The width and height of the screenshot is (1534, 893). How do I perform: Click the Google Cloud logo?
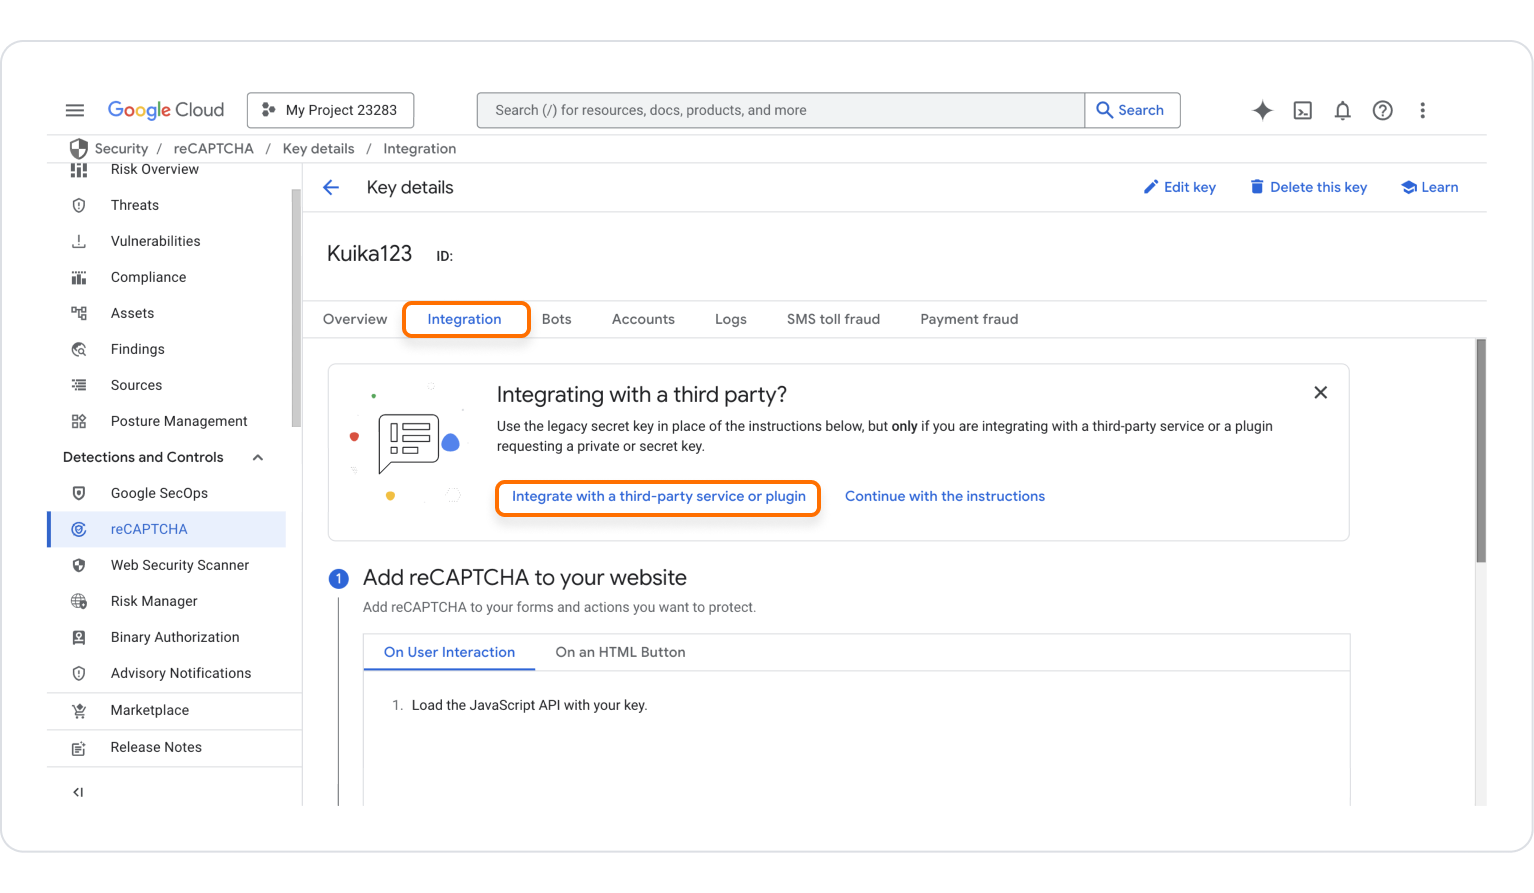(166, 110)
